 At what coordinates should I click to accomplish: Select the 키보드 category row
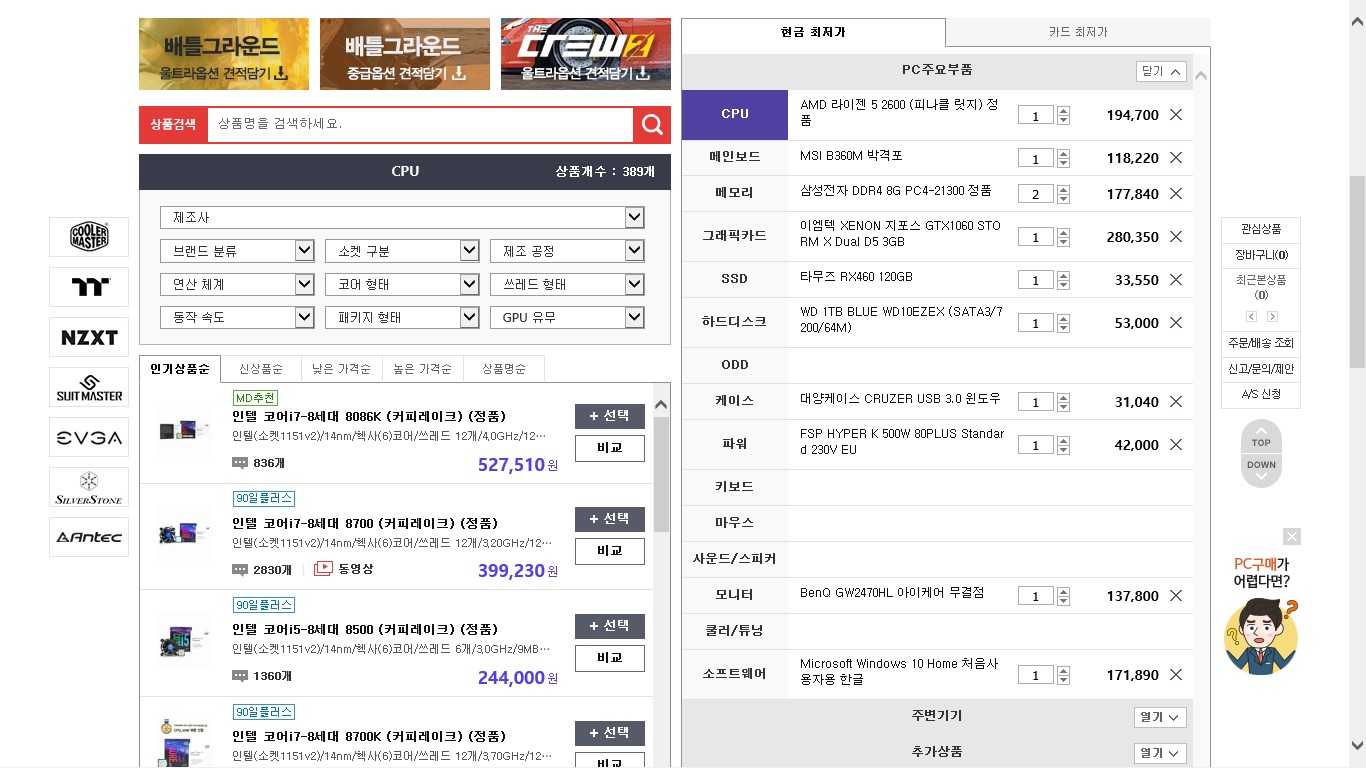point(735,487)
